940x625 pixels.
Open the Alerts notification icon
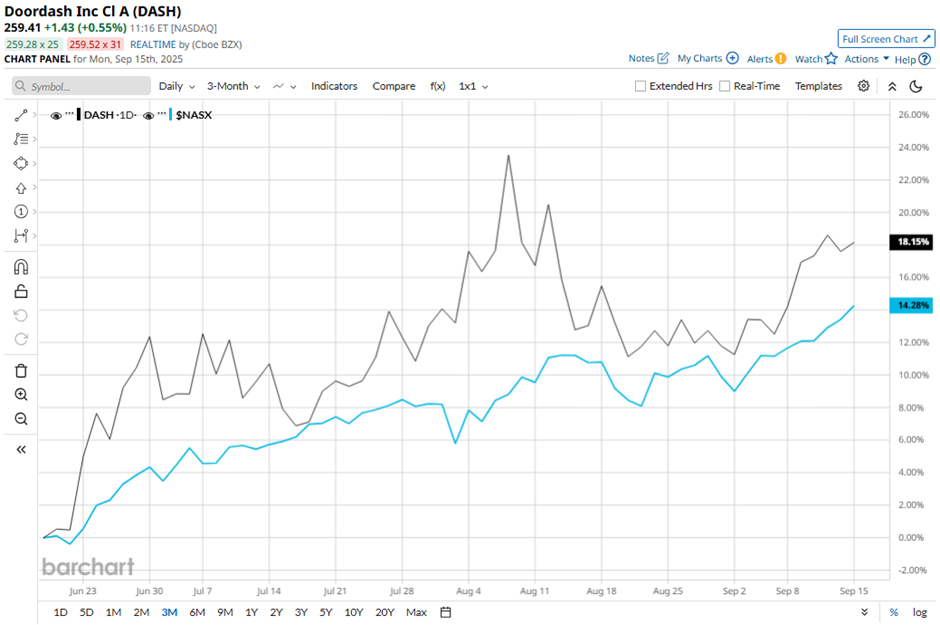(781, 58)
